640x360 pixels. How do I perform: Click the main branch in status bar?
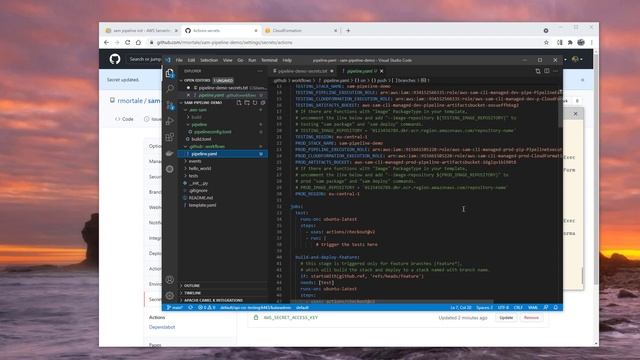click(175, 307)
